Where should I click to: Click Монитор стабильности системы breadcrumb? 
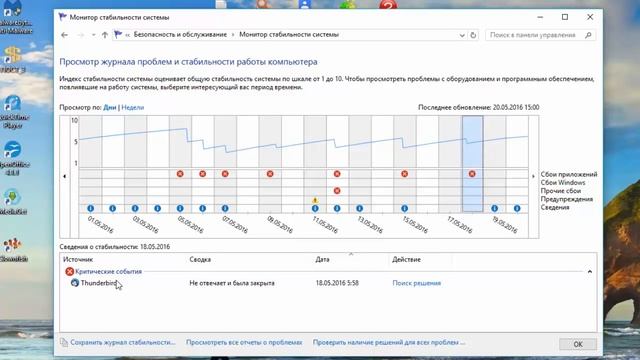[289, 35]
